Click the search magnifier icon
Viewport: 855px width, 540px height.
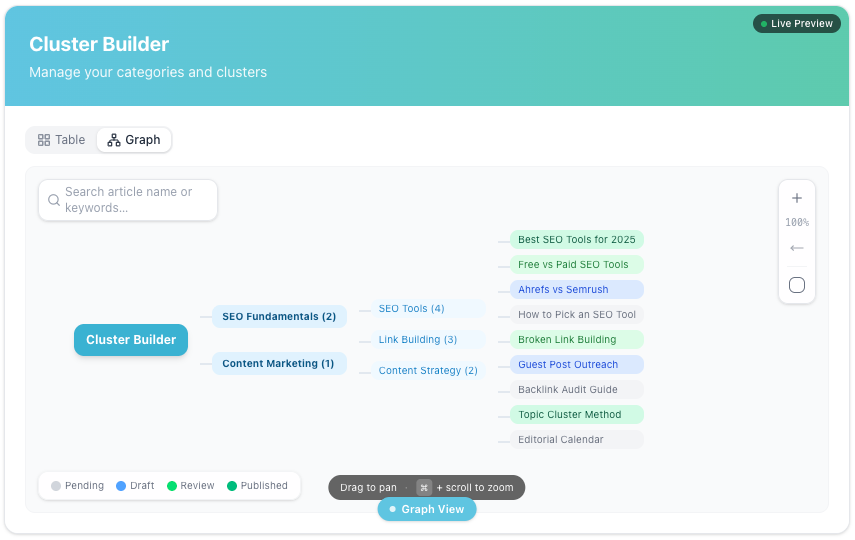pyautogui.click(x=53, y=200)
